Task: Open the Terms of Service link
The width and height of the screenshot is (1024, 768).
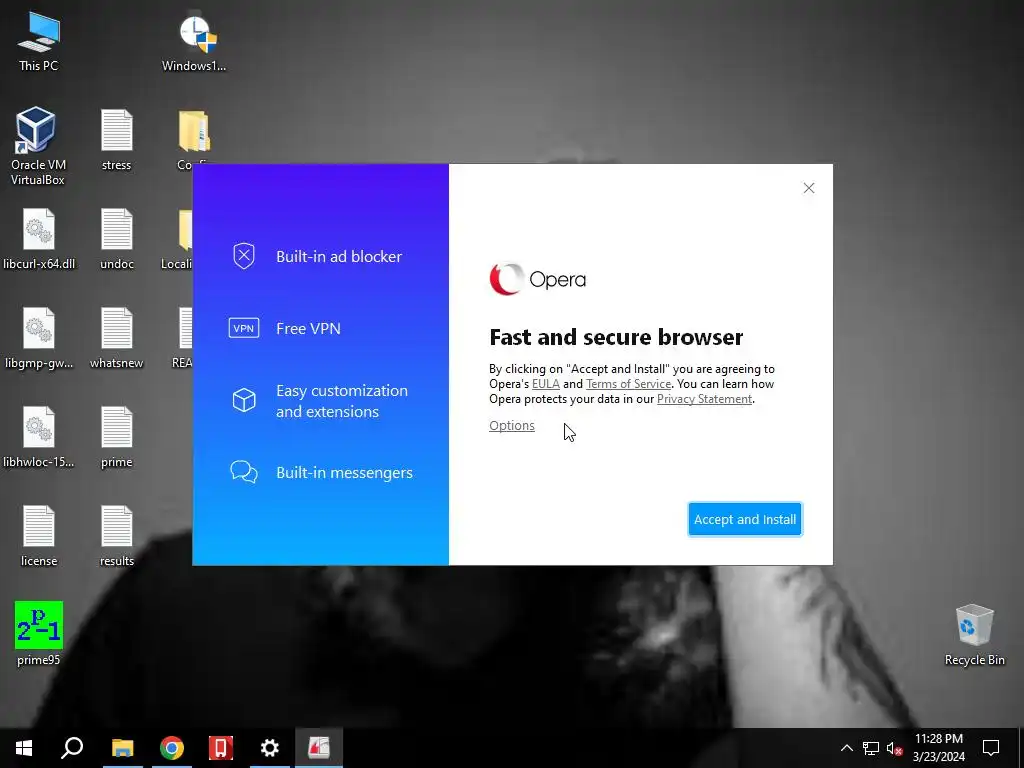Action: click(628, 384)
